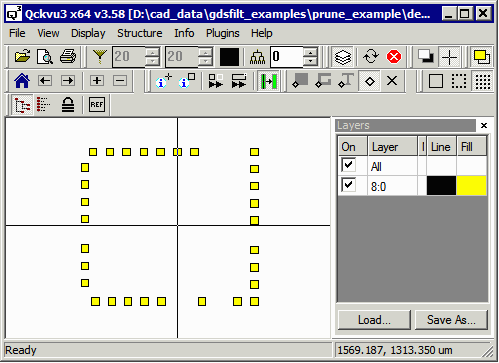Open the View menu

point(48,33)
